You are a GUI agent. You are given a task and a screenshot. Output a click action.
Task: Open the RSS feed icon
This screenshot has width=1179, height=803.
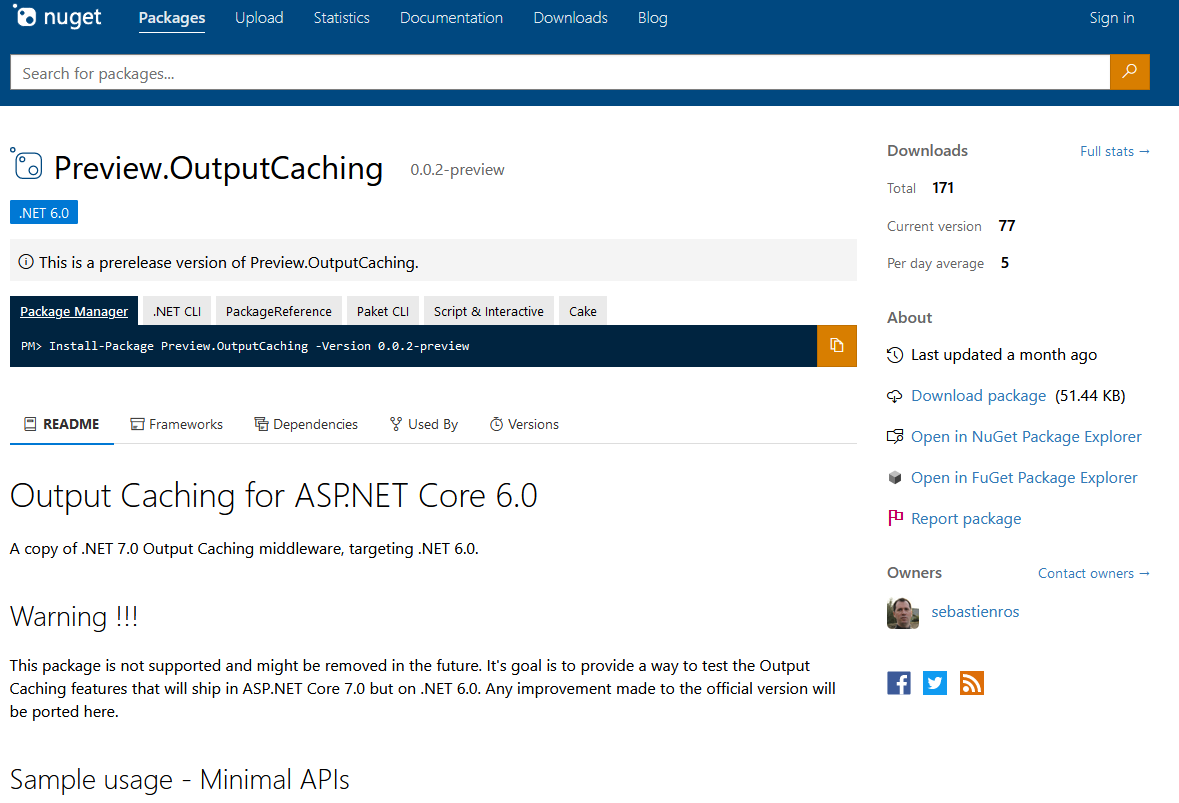971,683
